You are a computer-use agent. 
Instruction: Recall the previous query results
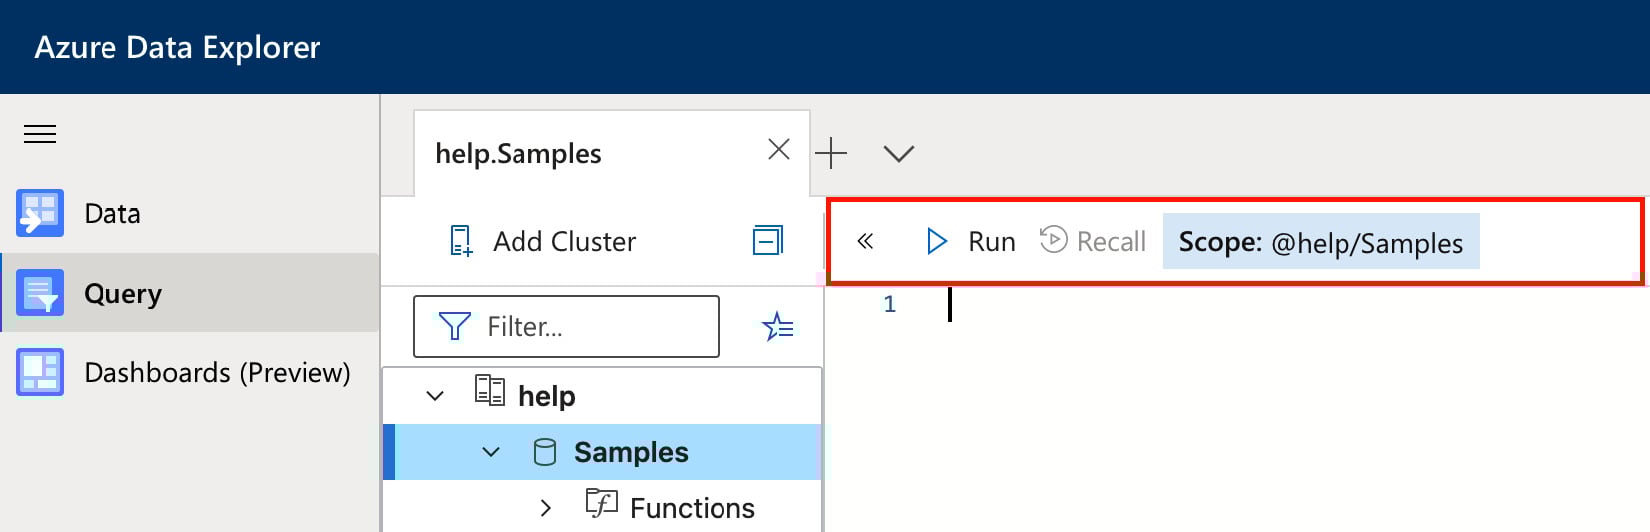[1111, 241]
